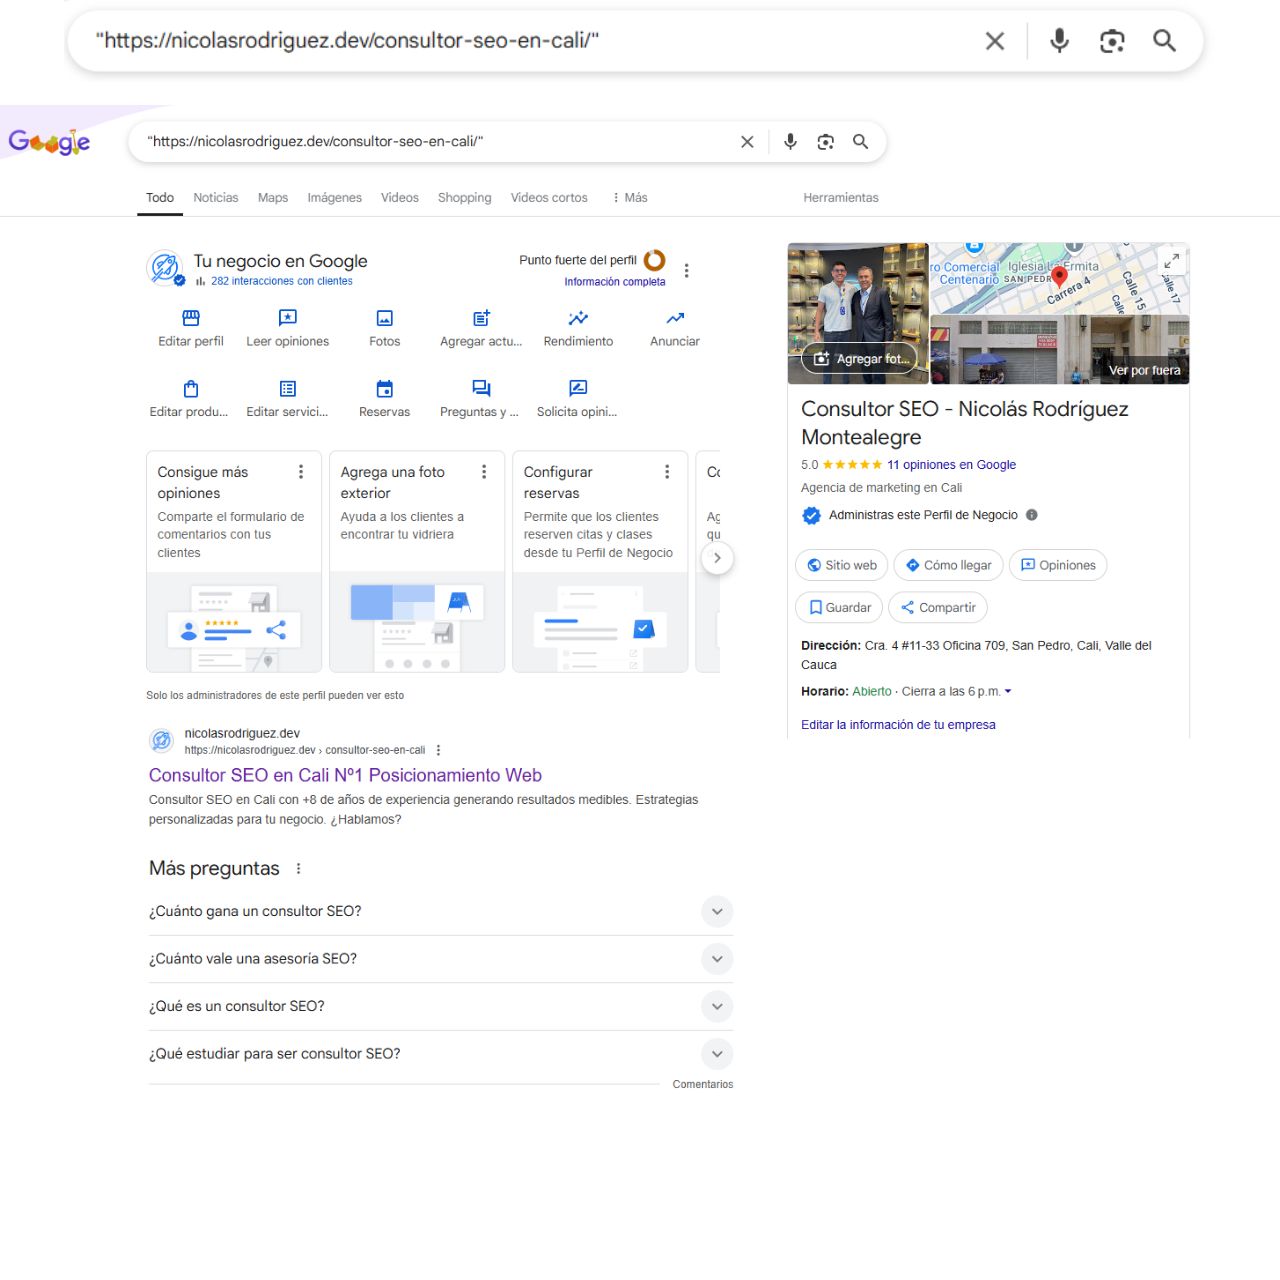Screen dimensions: 1280x1280
Task: Open Preguntas y respuestas
Action: tap(480, 398)
